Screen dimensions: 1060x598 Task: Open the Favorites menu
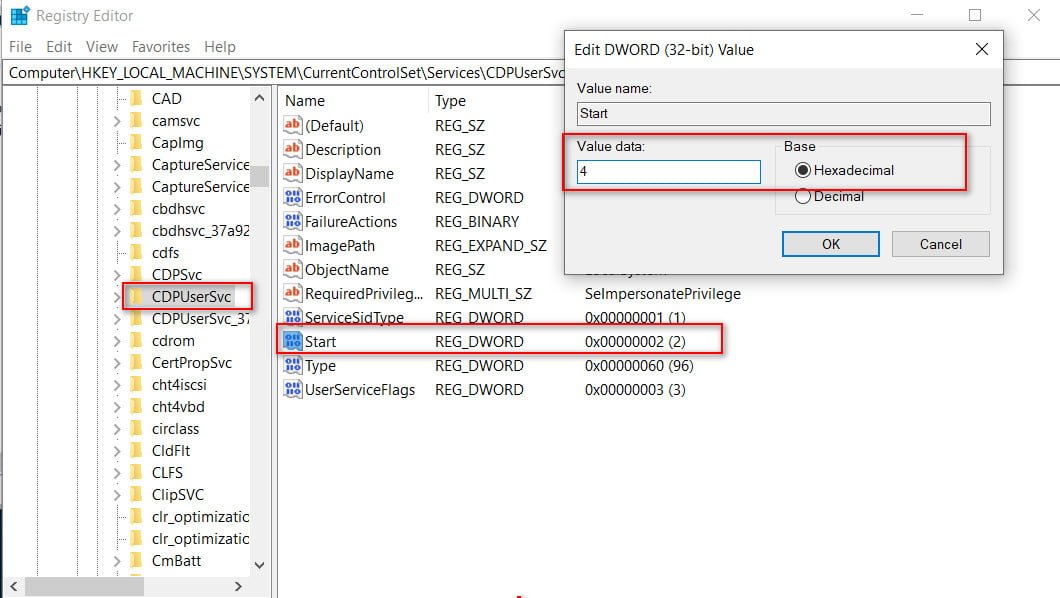(161, 47)
